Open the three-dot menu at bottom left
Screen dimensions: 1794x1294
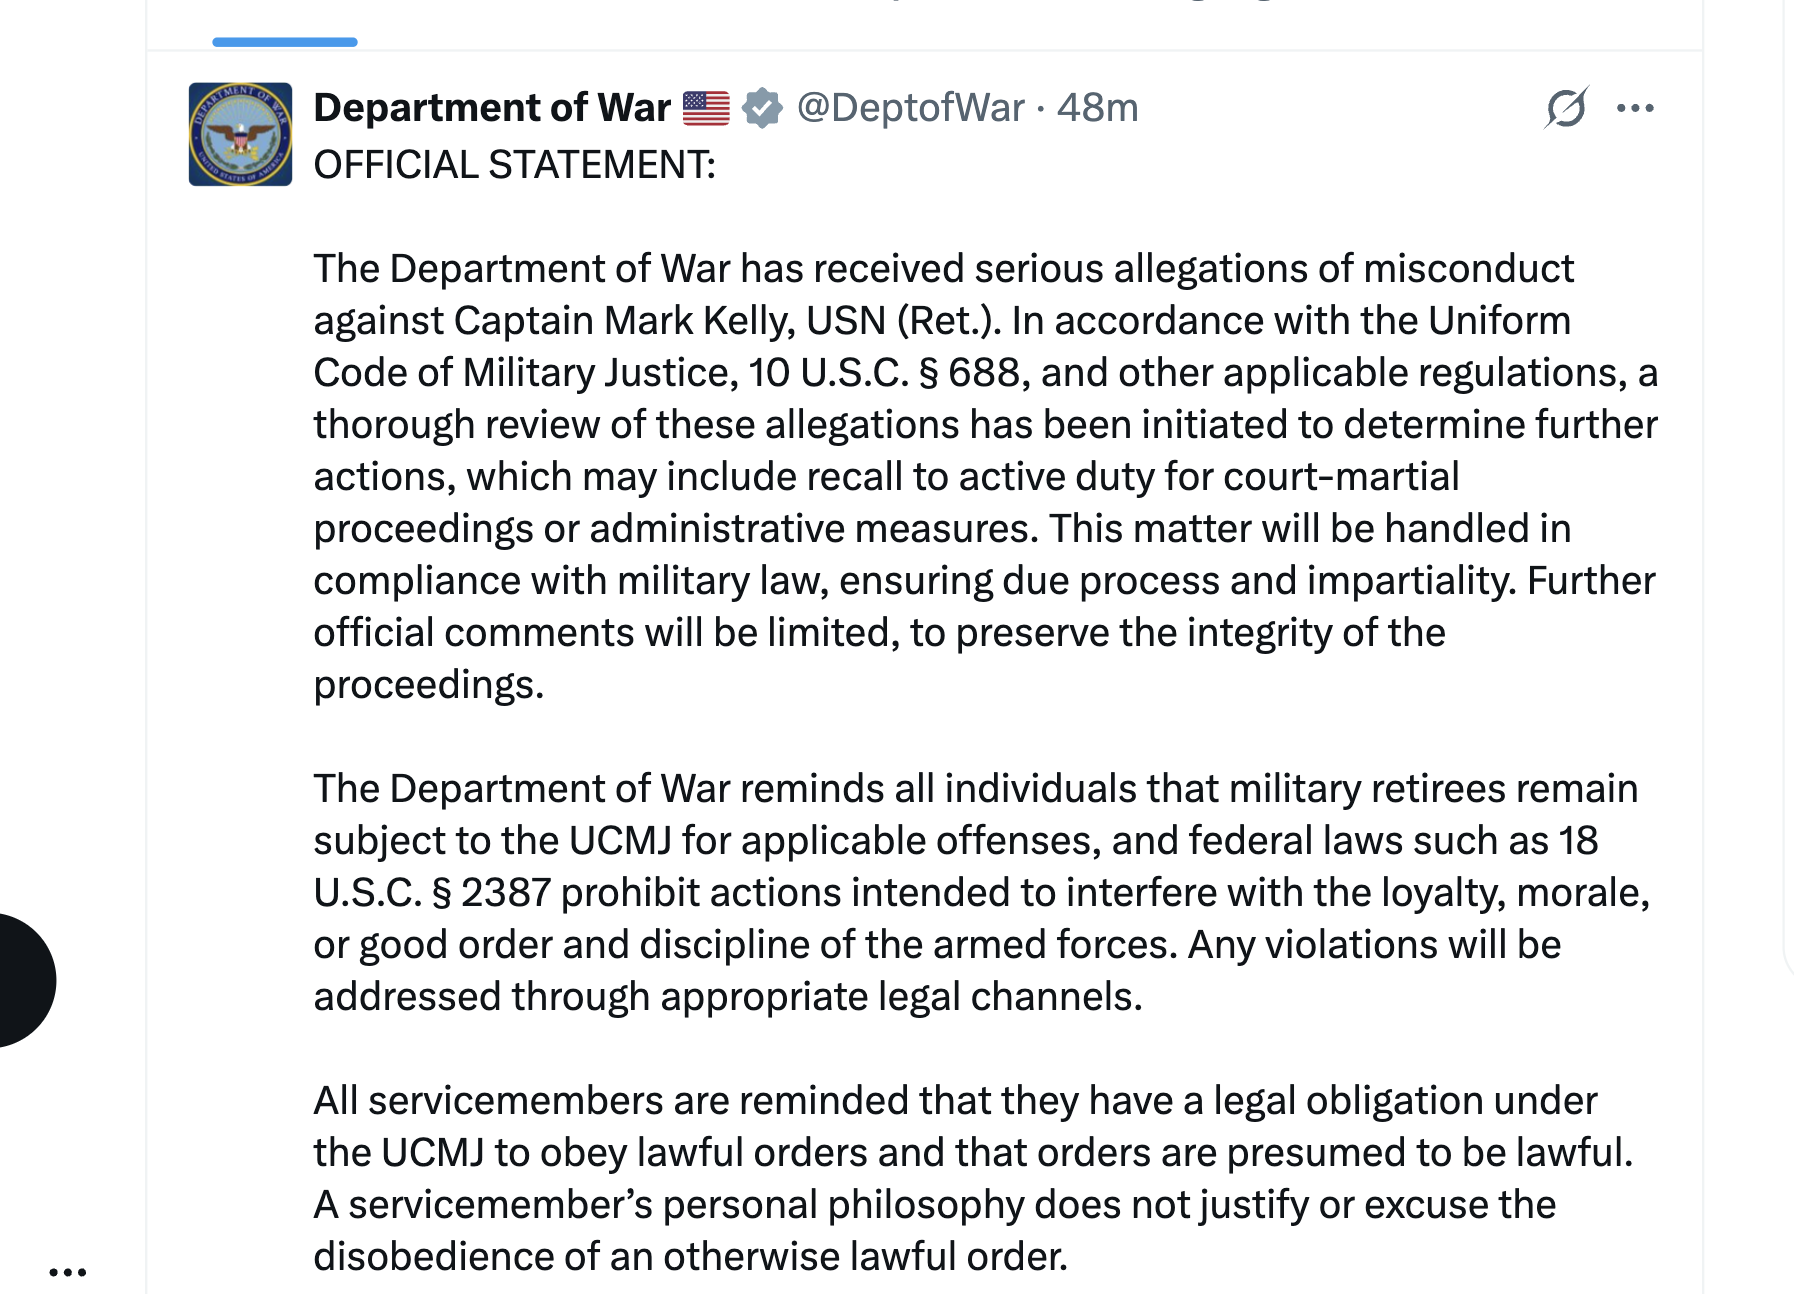tap(68, 1272)
